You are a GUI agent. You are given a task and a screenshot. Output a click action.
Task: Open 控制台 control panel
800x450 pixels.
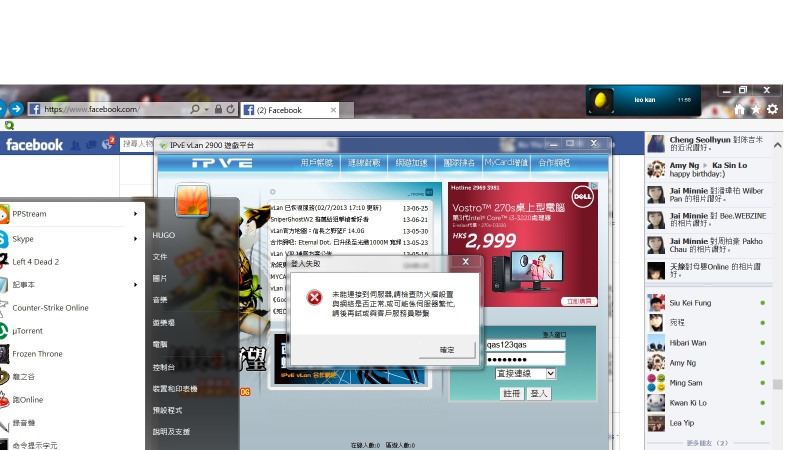(x=164, y=367)
